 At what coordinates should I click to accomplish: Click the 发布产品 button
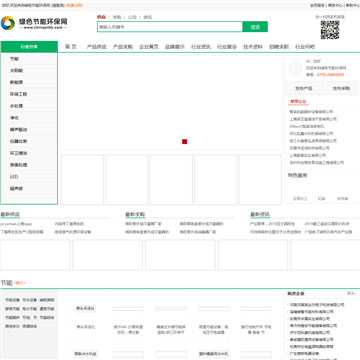coord(304,89)
